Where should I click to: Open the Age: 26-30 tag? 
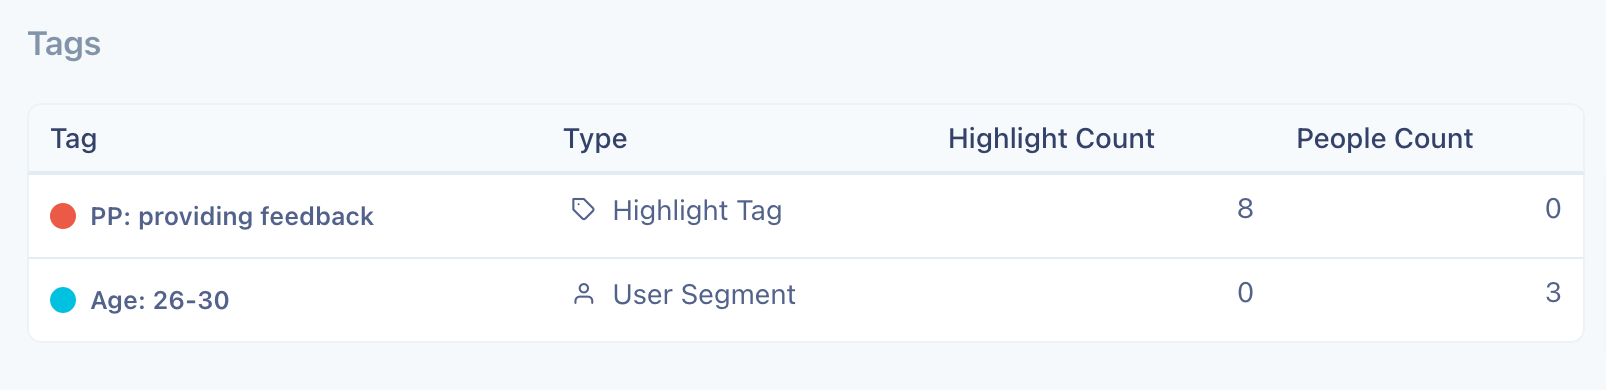(160, 300)
